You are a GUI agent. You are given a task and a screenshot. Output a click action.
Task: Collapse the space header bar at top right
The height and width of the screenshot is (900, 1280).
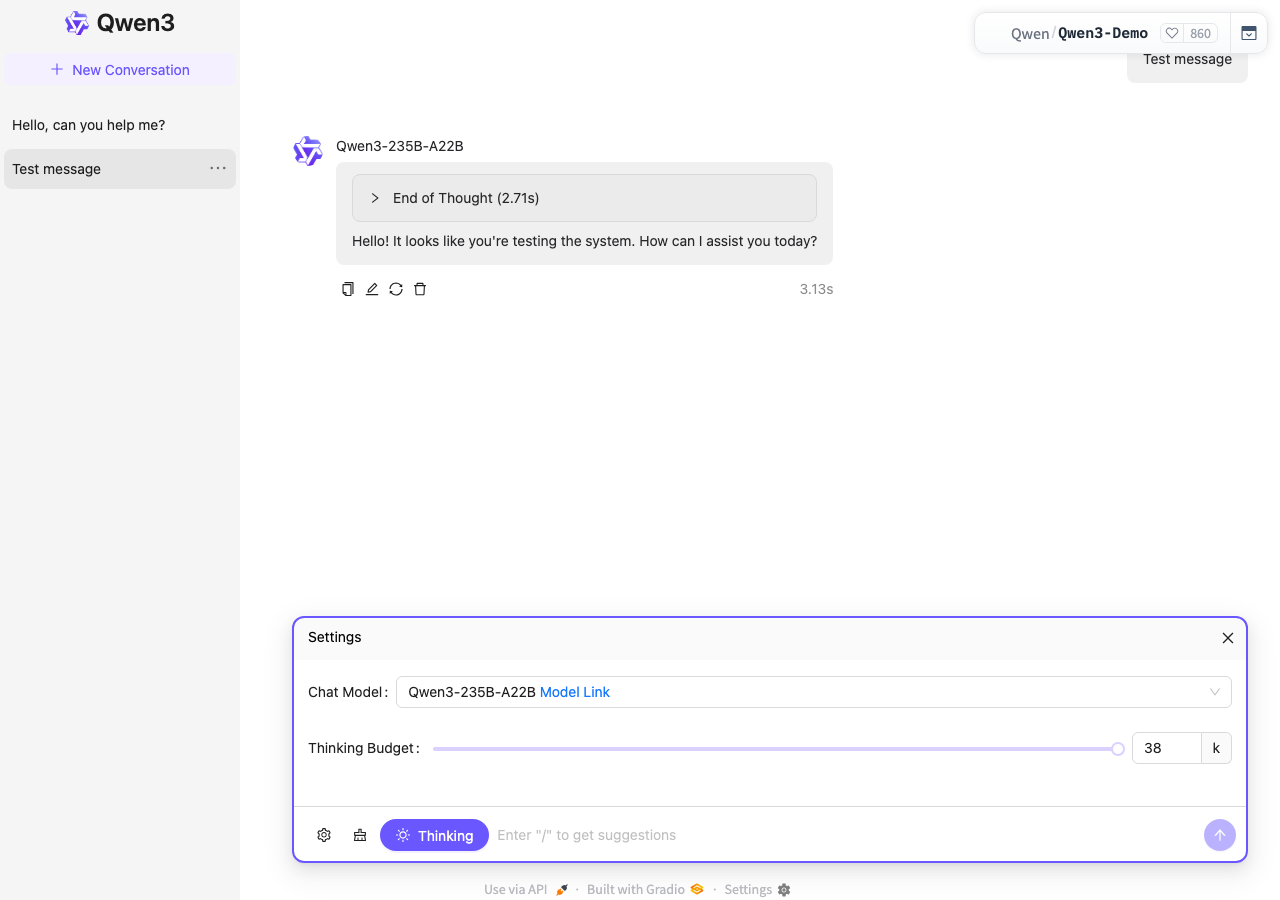tap(1249, 33)
